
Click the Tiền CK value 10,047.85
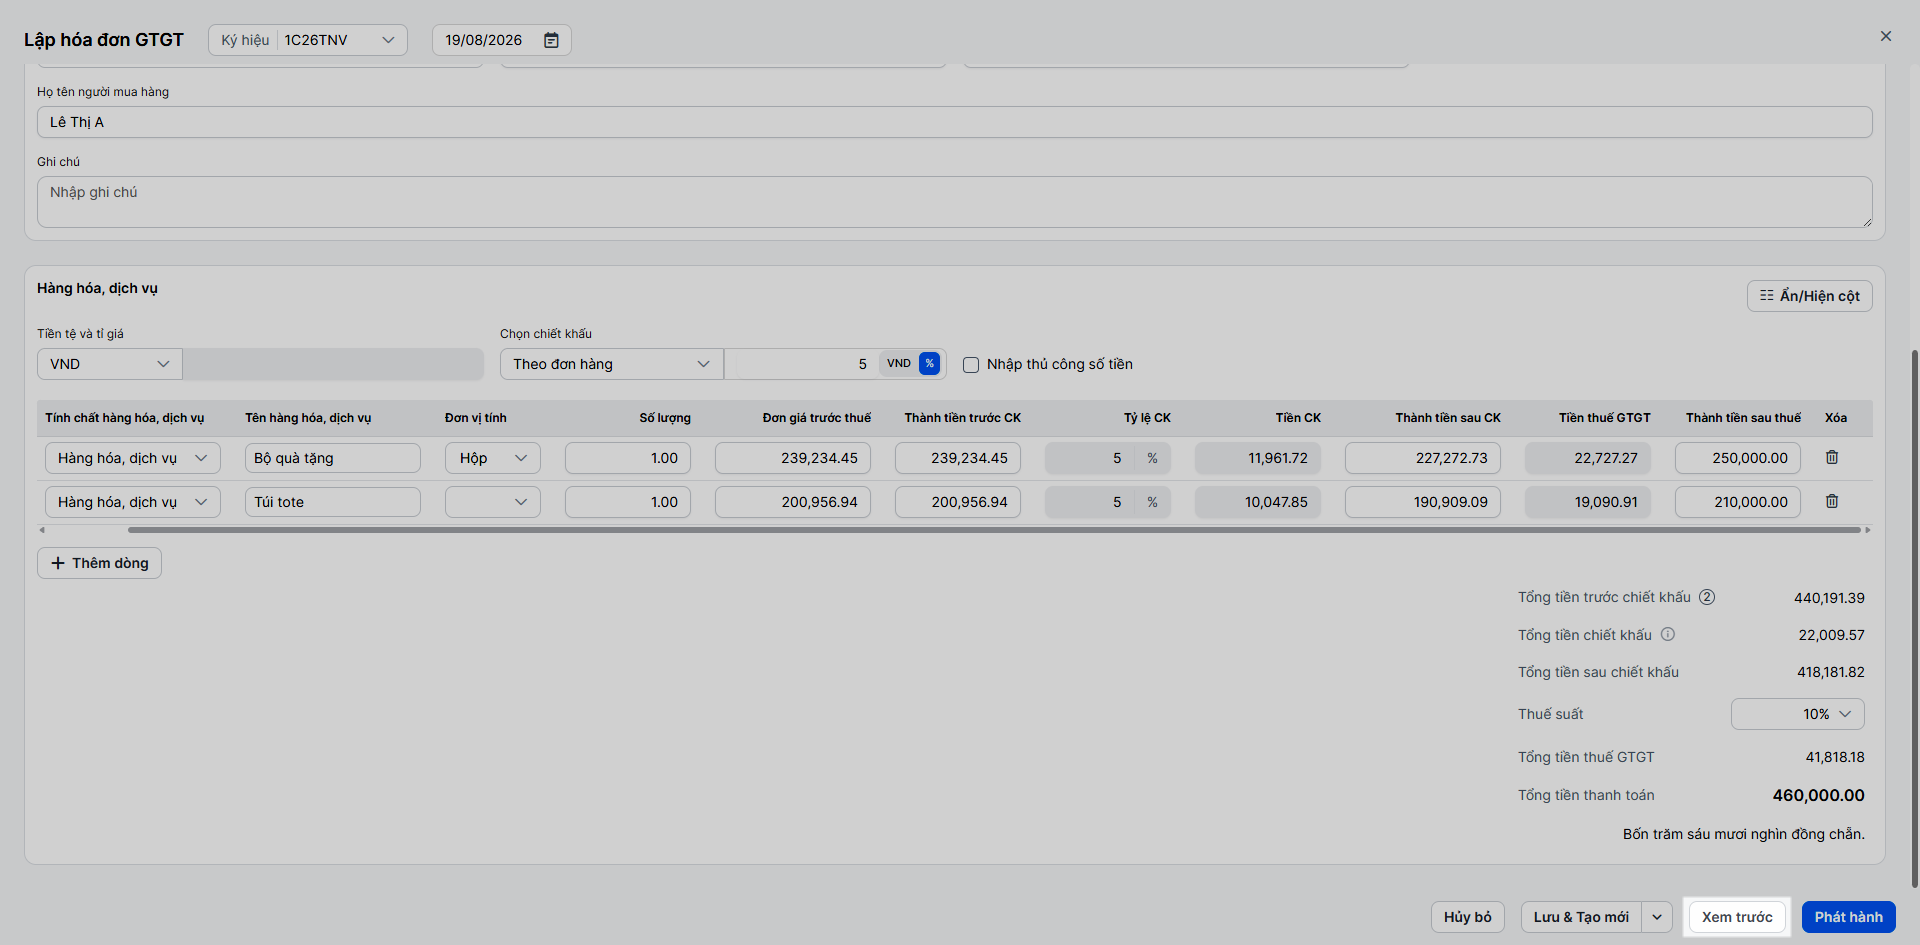tap(1258, 502)
